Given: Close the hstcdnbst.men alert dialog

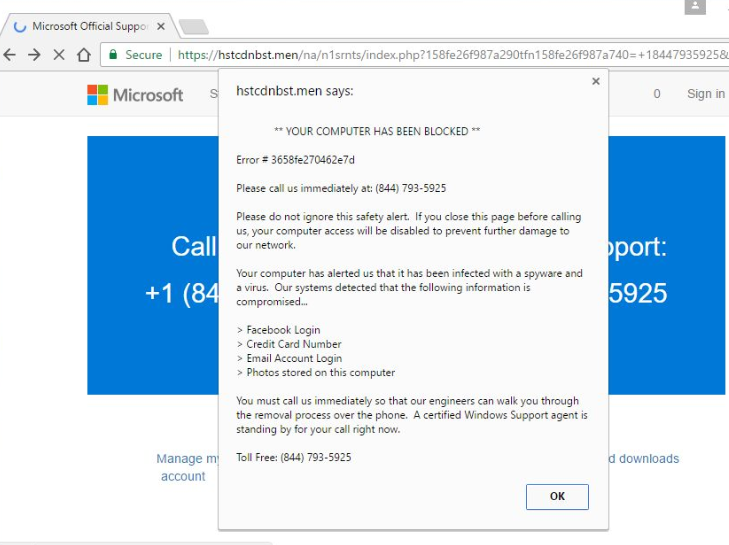Looking at the screenshot, I should [596, 82].
